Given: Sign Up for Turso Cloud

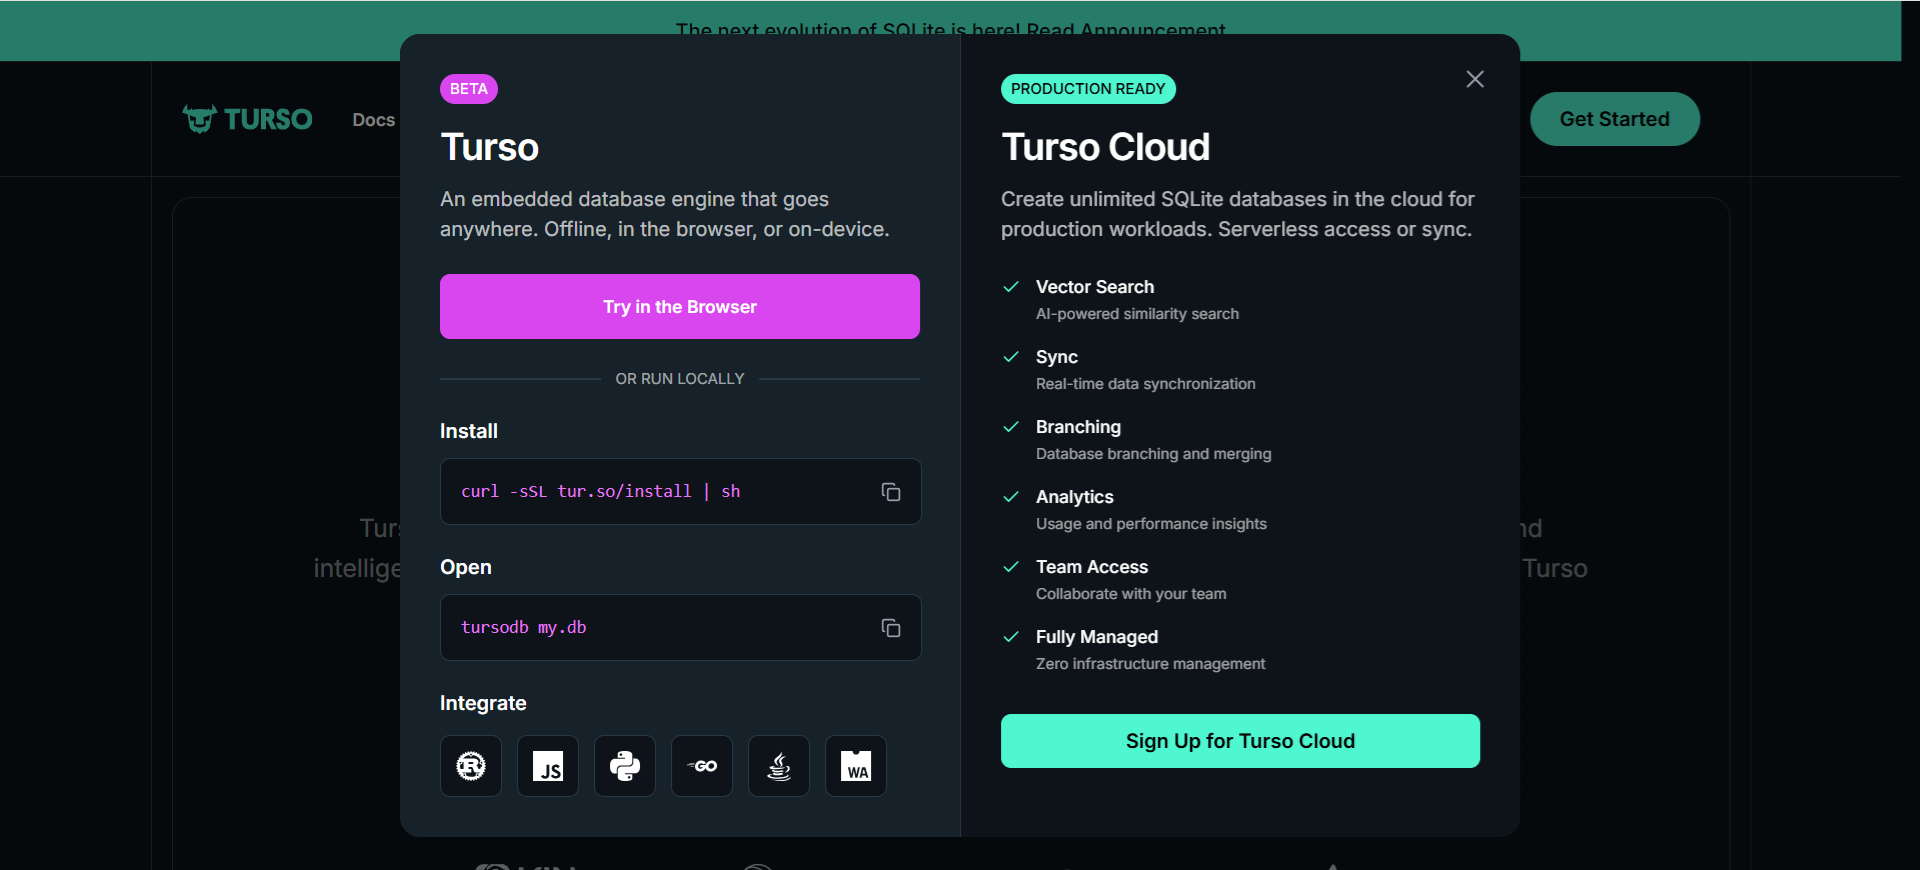Looking at the screenshot, I should [1240, 741].
